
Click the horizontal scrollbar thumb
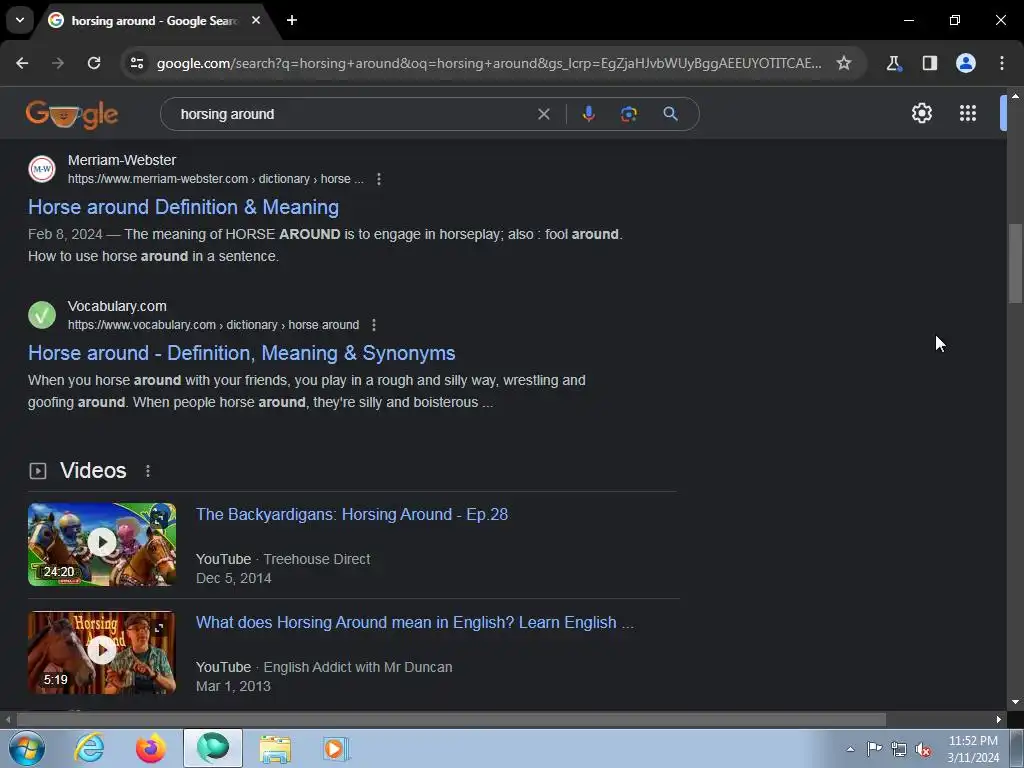pos(451,720)
